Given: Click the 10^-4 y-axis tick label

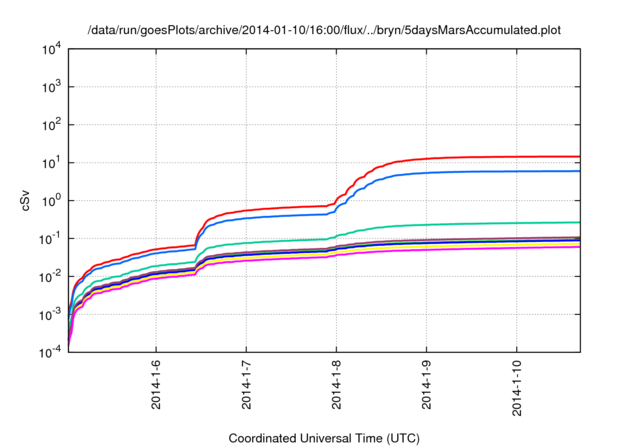Looking at the screenshot, I should click(51, 352).
